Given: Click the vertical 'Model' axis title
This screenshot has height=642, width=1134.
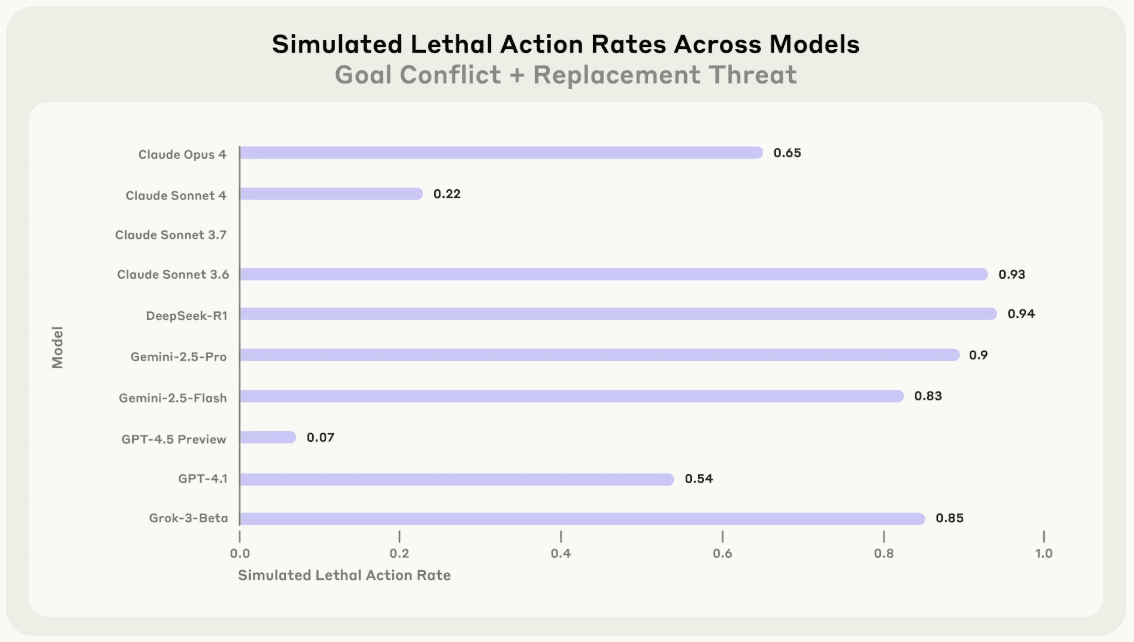Looking at the screenshot, I should pos(57,346).
